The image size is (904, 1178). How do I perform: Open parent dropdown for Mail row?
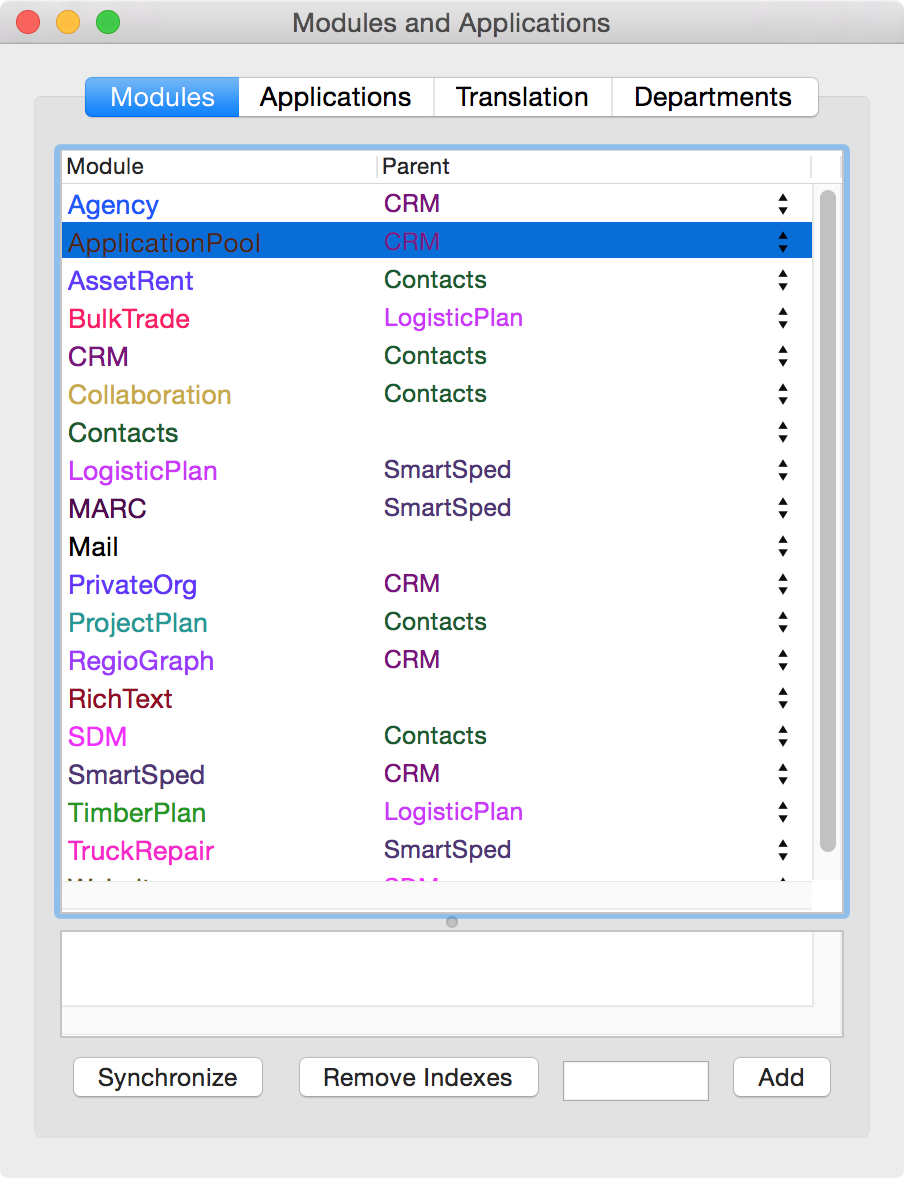point(782,547)
